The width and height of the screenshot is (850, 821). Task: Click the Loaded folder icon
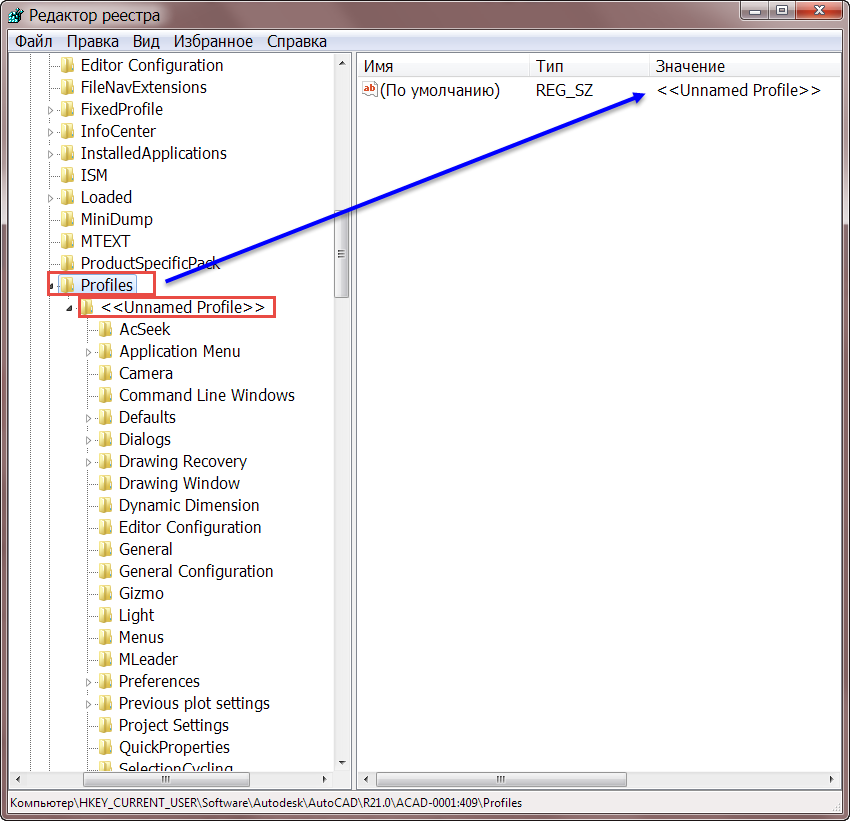[x=68, y=197]
